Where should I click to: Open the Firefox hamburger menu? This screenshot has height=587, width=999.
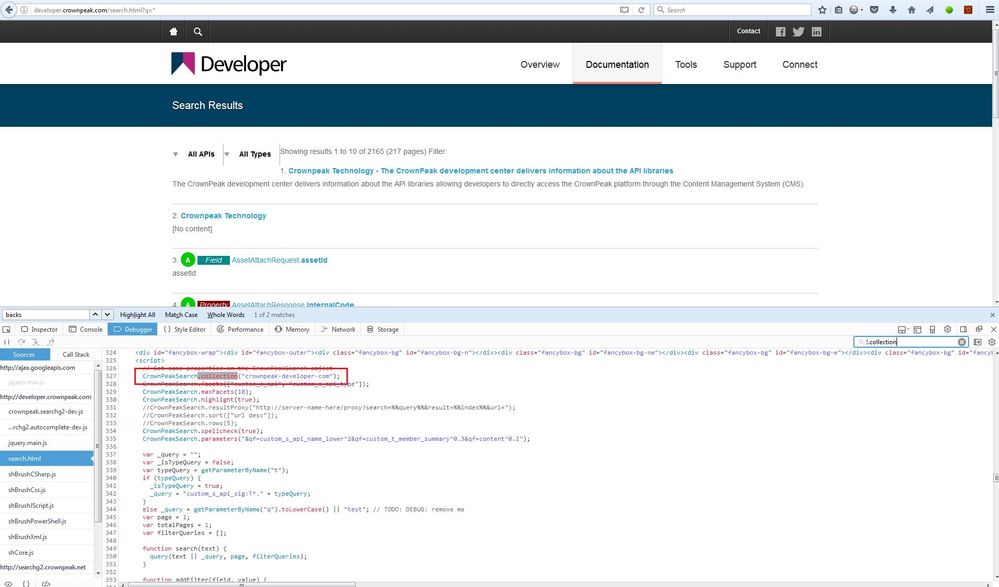(x=989, y=10)
